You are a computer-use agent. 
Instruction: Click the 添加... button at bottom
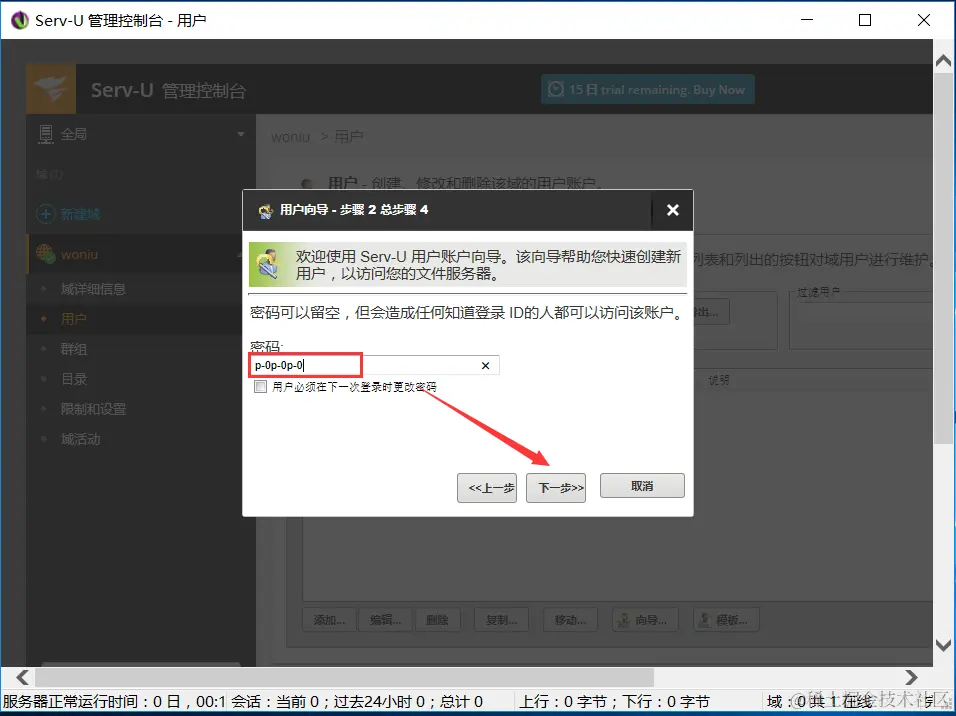(x=329, y=620)
